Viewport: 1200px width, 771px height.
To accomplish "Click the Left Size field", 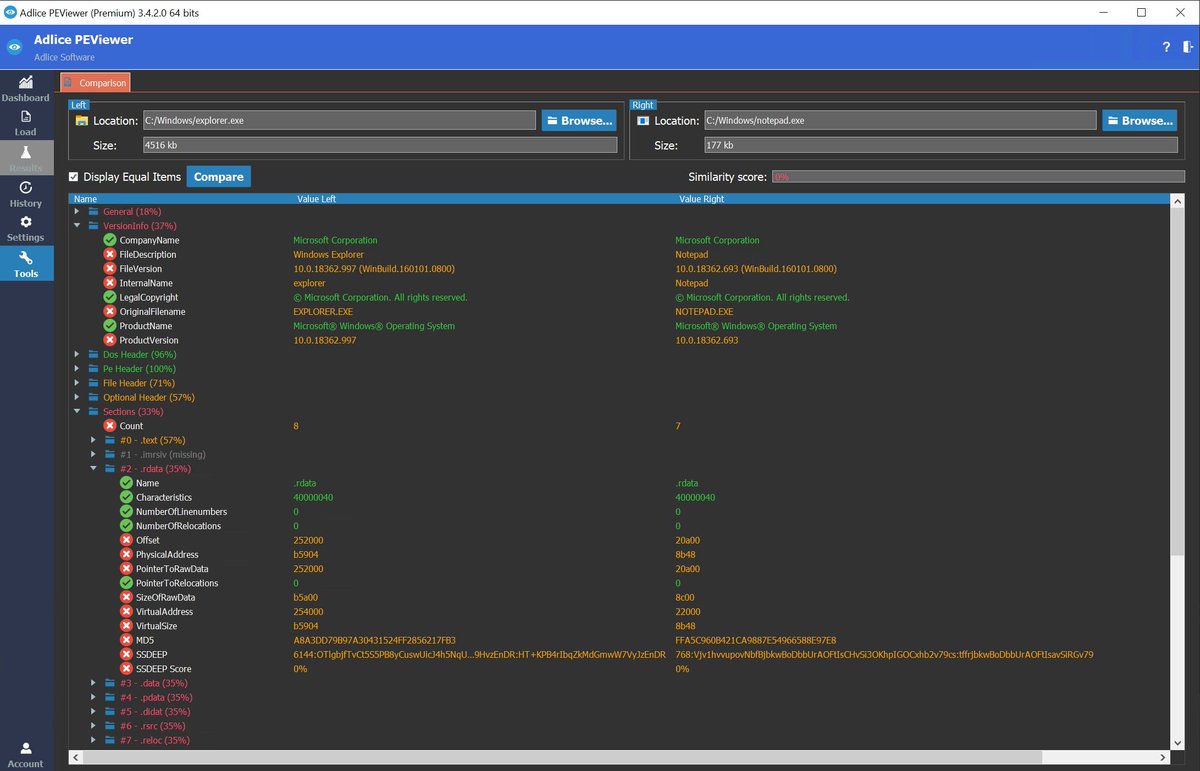I will tap(380, 146).
